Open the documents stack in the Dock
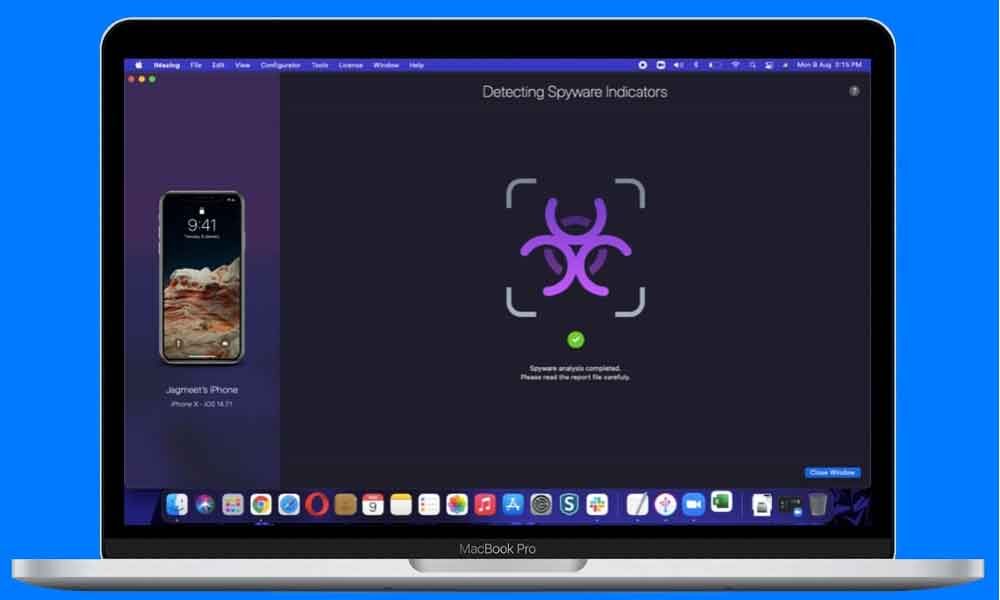 [x=762, y=505]
